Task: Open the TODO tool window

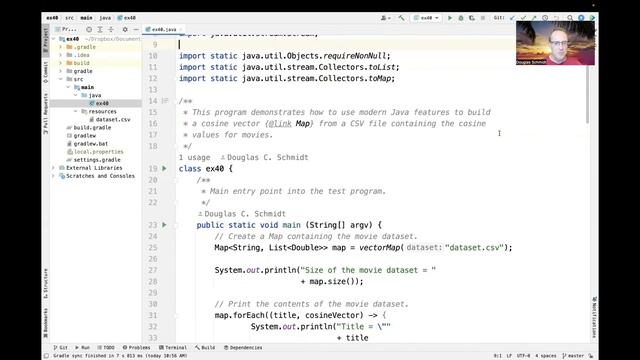Action: pyautogui.click(x=106, y=348)
